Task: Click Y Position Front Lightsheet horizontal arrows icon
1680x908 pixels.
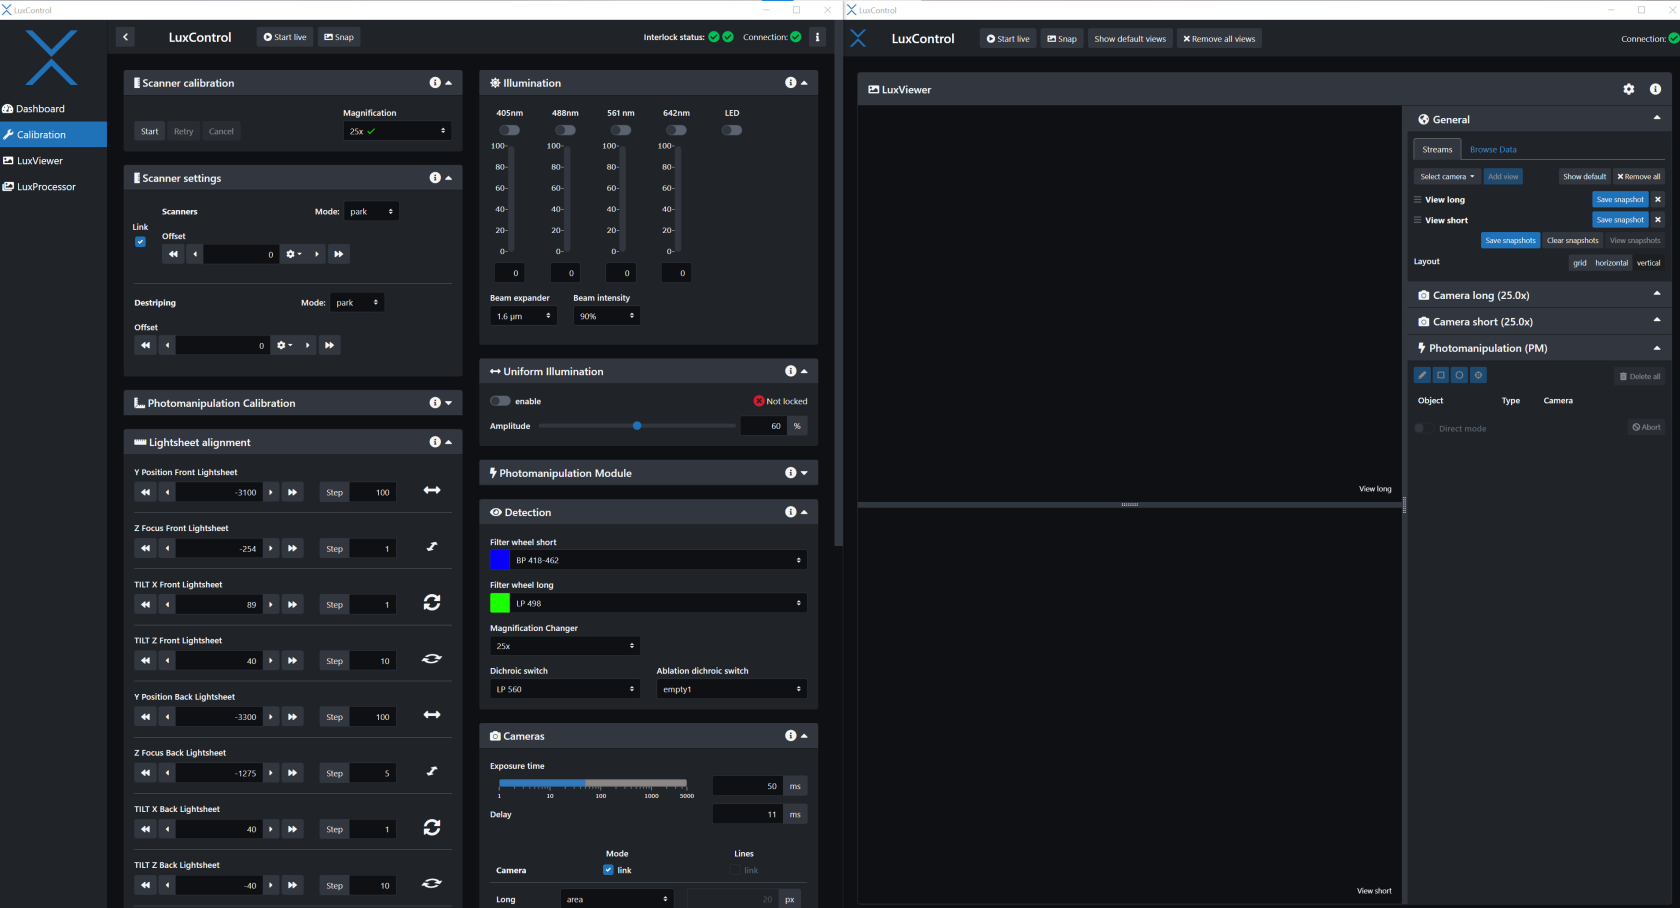Action: pyautogui.click(x=432, y=490)
